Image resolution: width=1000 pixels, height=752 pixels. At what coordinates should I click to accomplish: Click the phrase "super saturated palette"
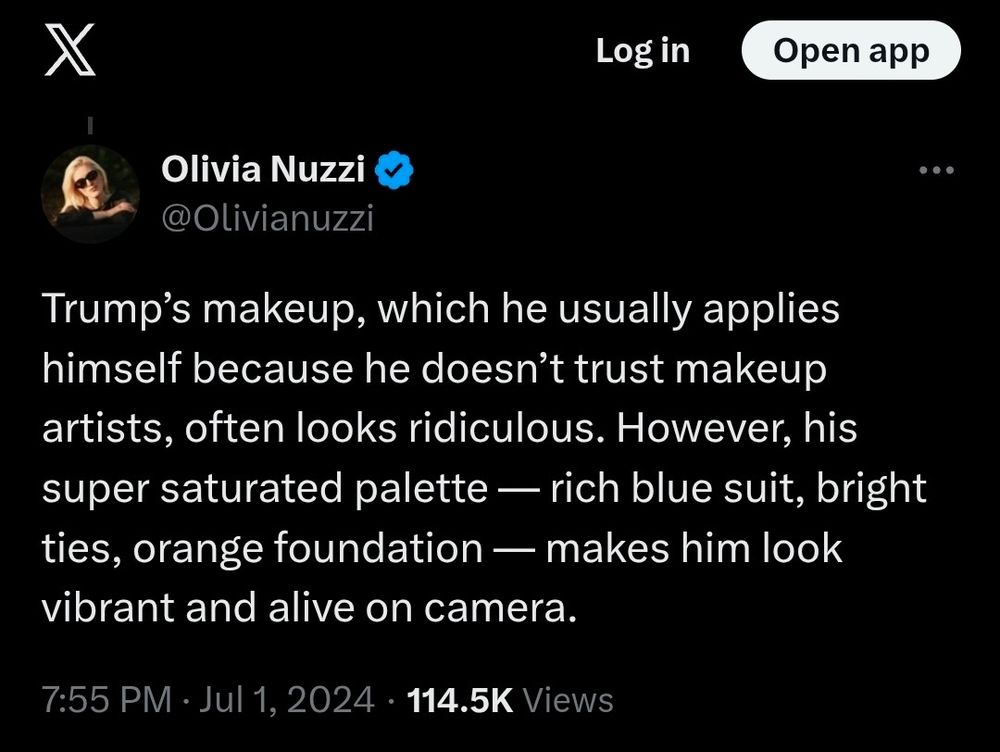[264, 489]
